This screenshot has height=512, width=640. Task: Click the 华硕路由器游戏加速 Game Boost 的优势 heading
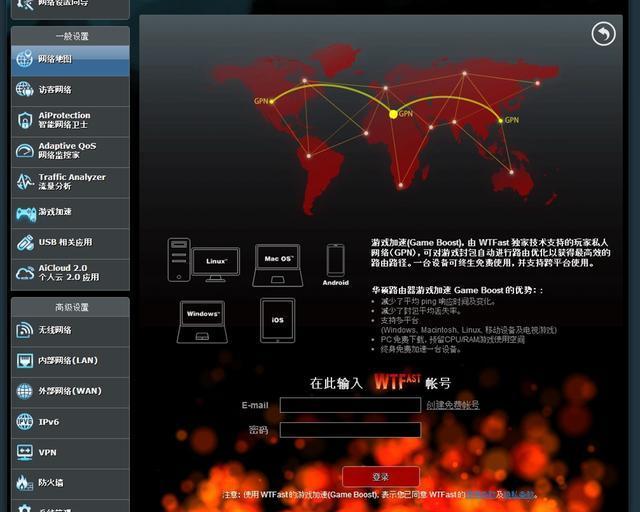tap(457, 290)
